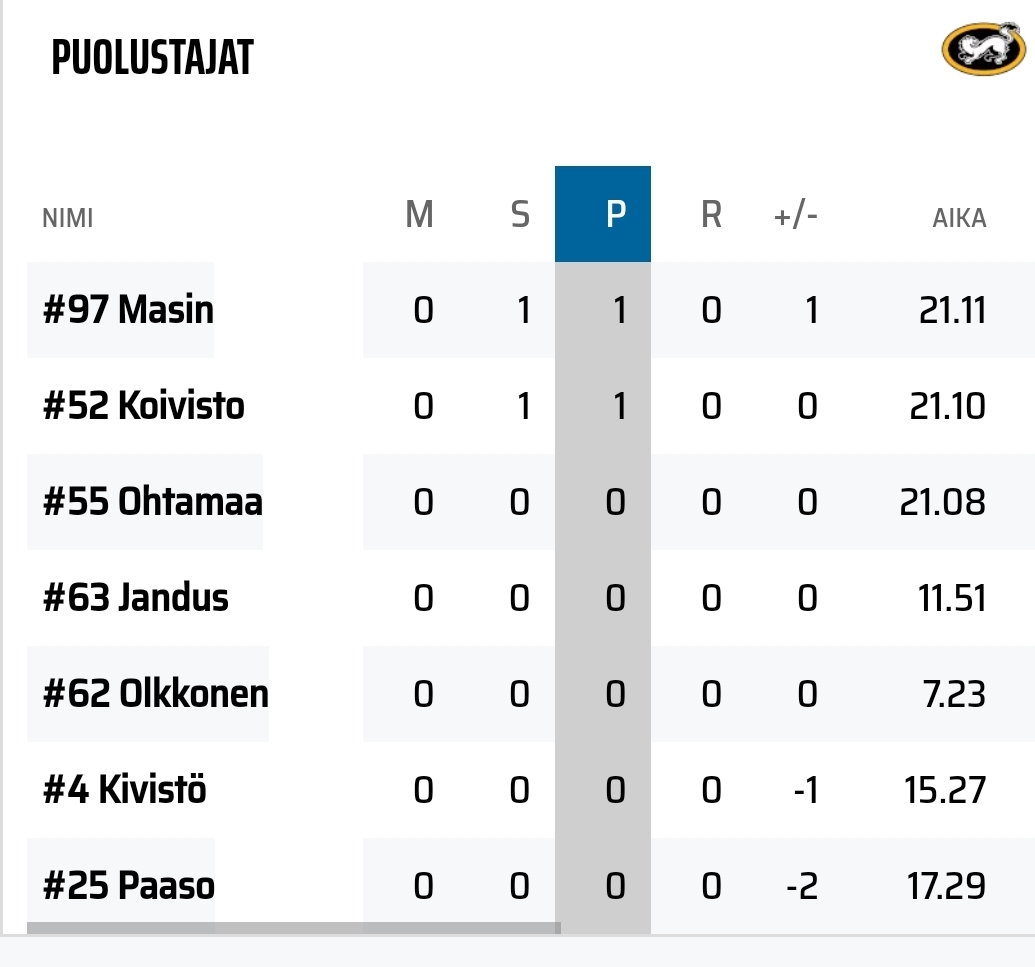Open player #62 Olkkonen
Screen dimensions: 1035x967
click(x=156, y=694)
